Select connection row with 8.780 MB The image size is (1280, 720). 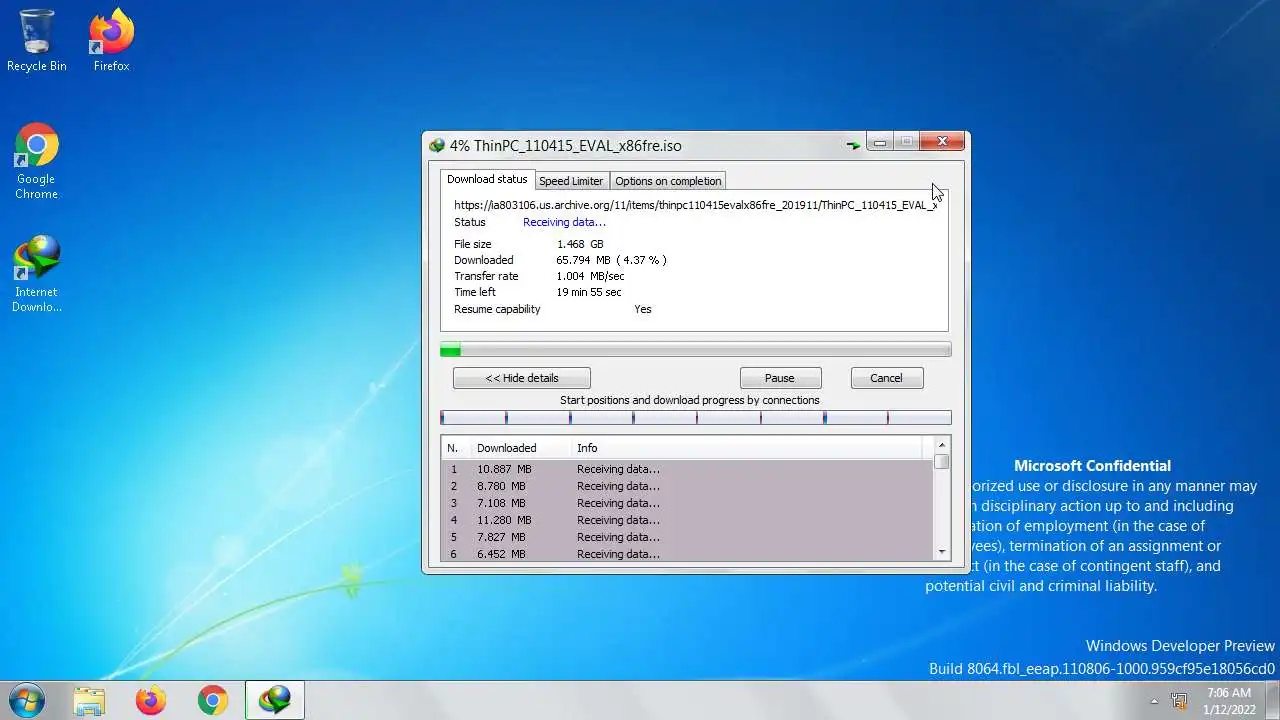tap(687, 486)
